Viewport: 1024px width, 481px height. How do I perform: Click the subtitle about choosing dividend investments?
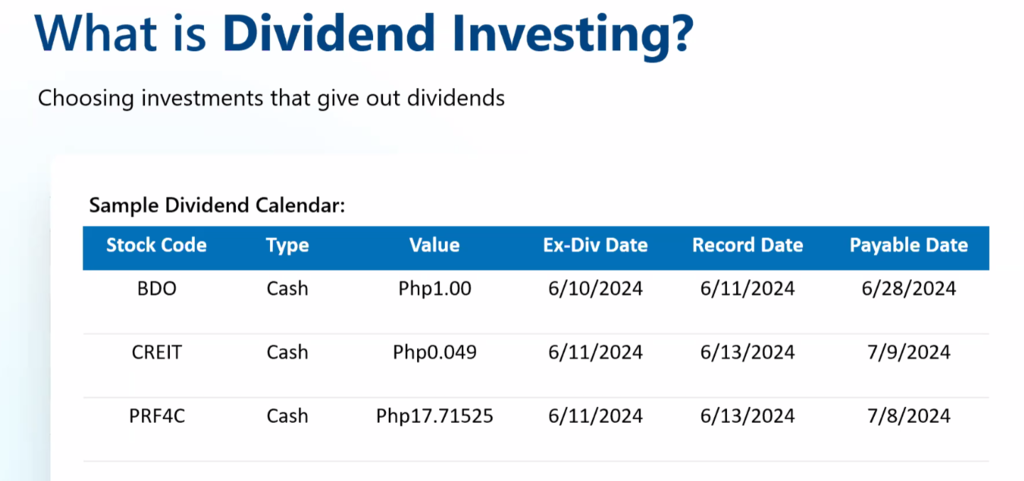point(271,99)
